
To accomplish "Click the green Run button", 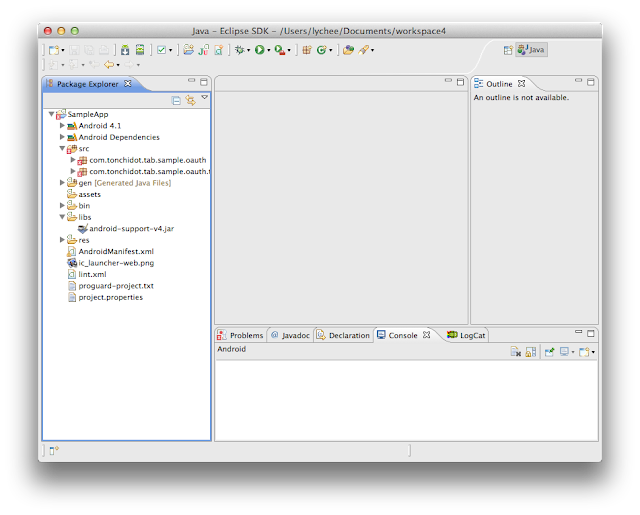I will pyautogui.click(x=260, y=50).
